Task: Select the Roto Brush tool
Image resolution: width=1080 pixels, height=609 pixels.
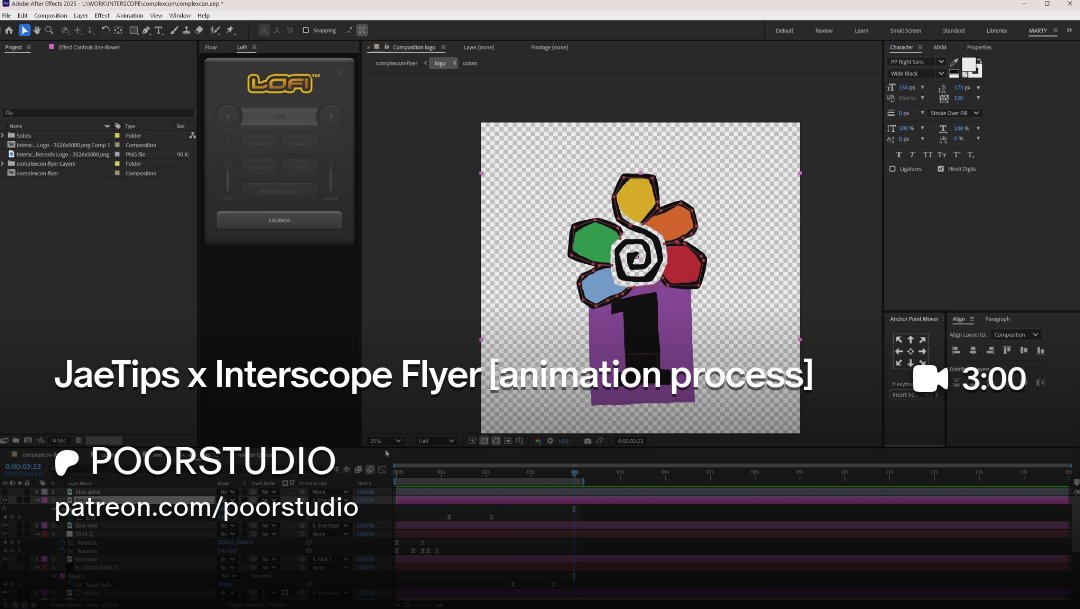Action: 215,30
